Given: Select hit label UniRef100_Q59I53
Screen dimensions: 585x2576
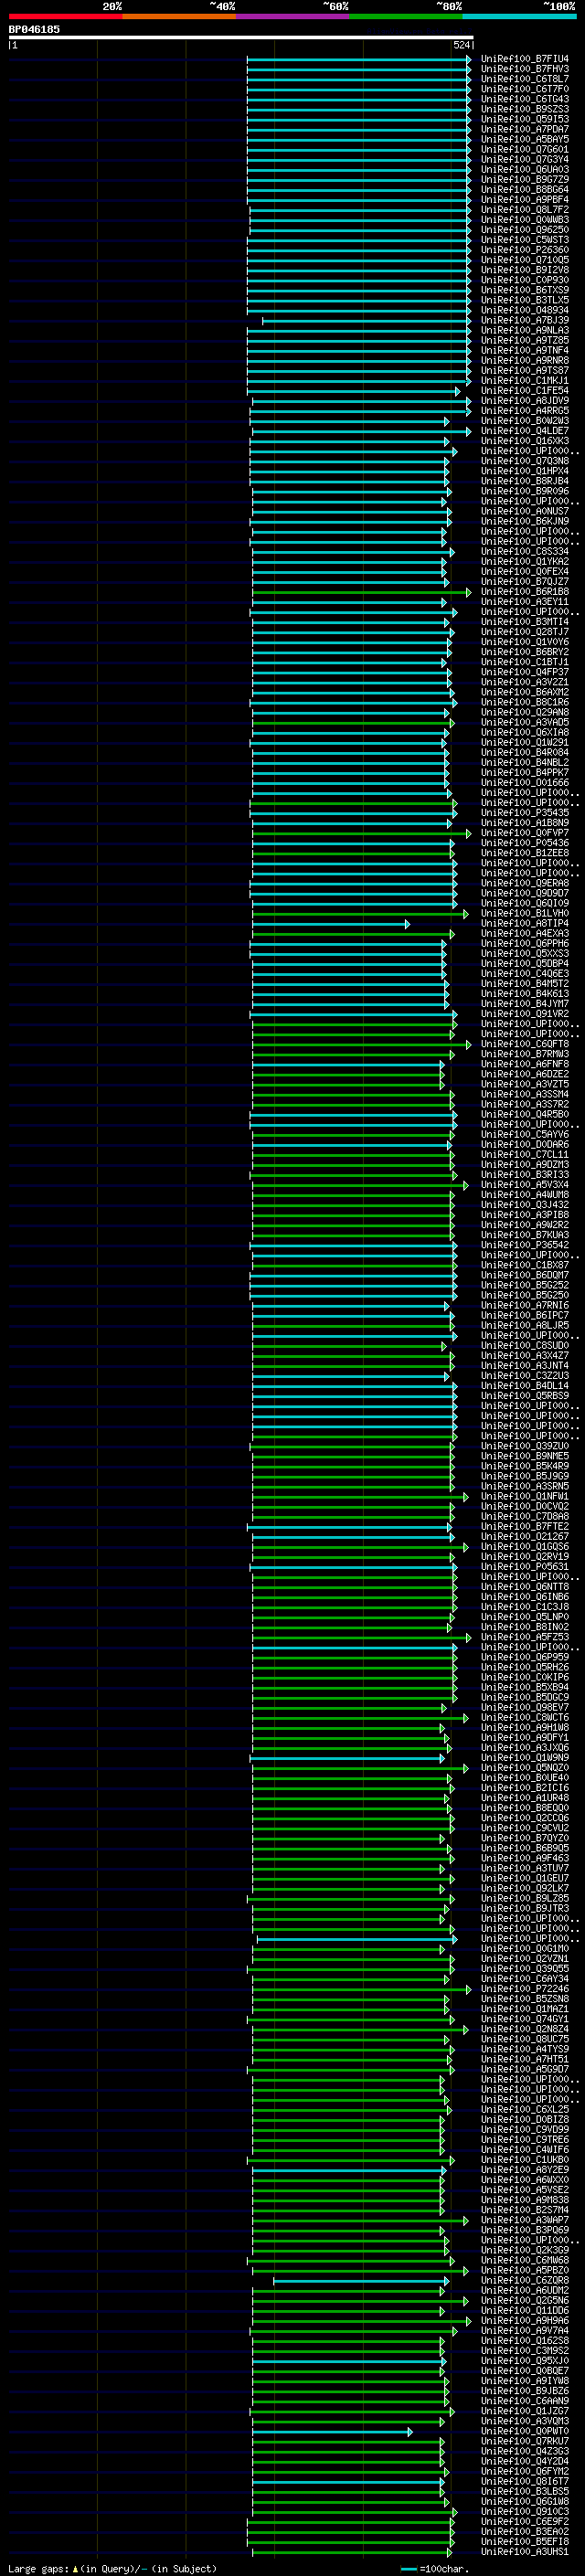Looking at the screenshot, I should click(525, 119).
